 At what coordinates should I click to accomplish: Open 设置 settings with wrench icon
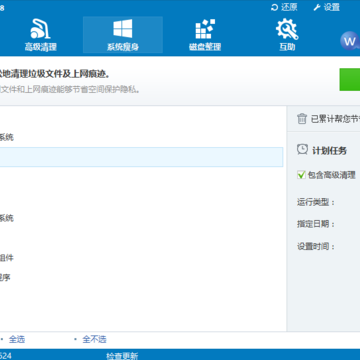326,7
